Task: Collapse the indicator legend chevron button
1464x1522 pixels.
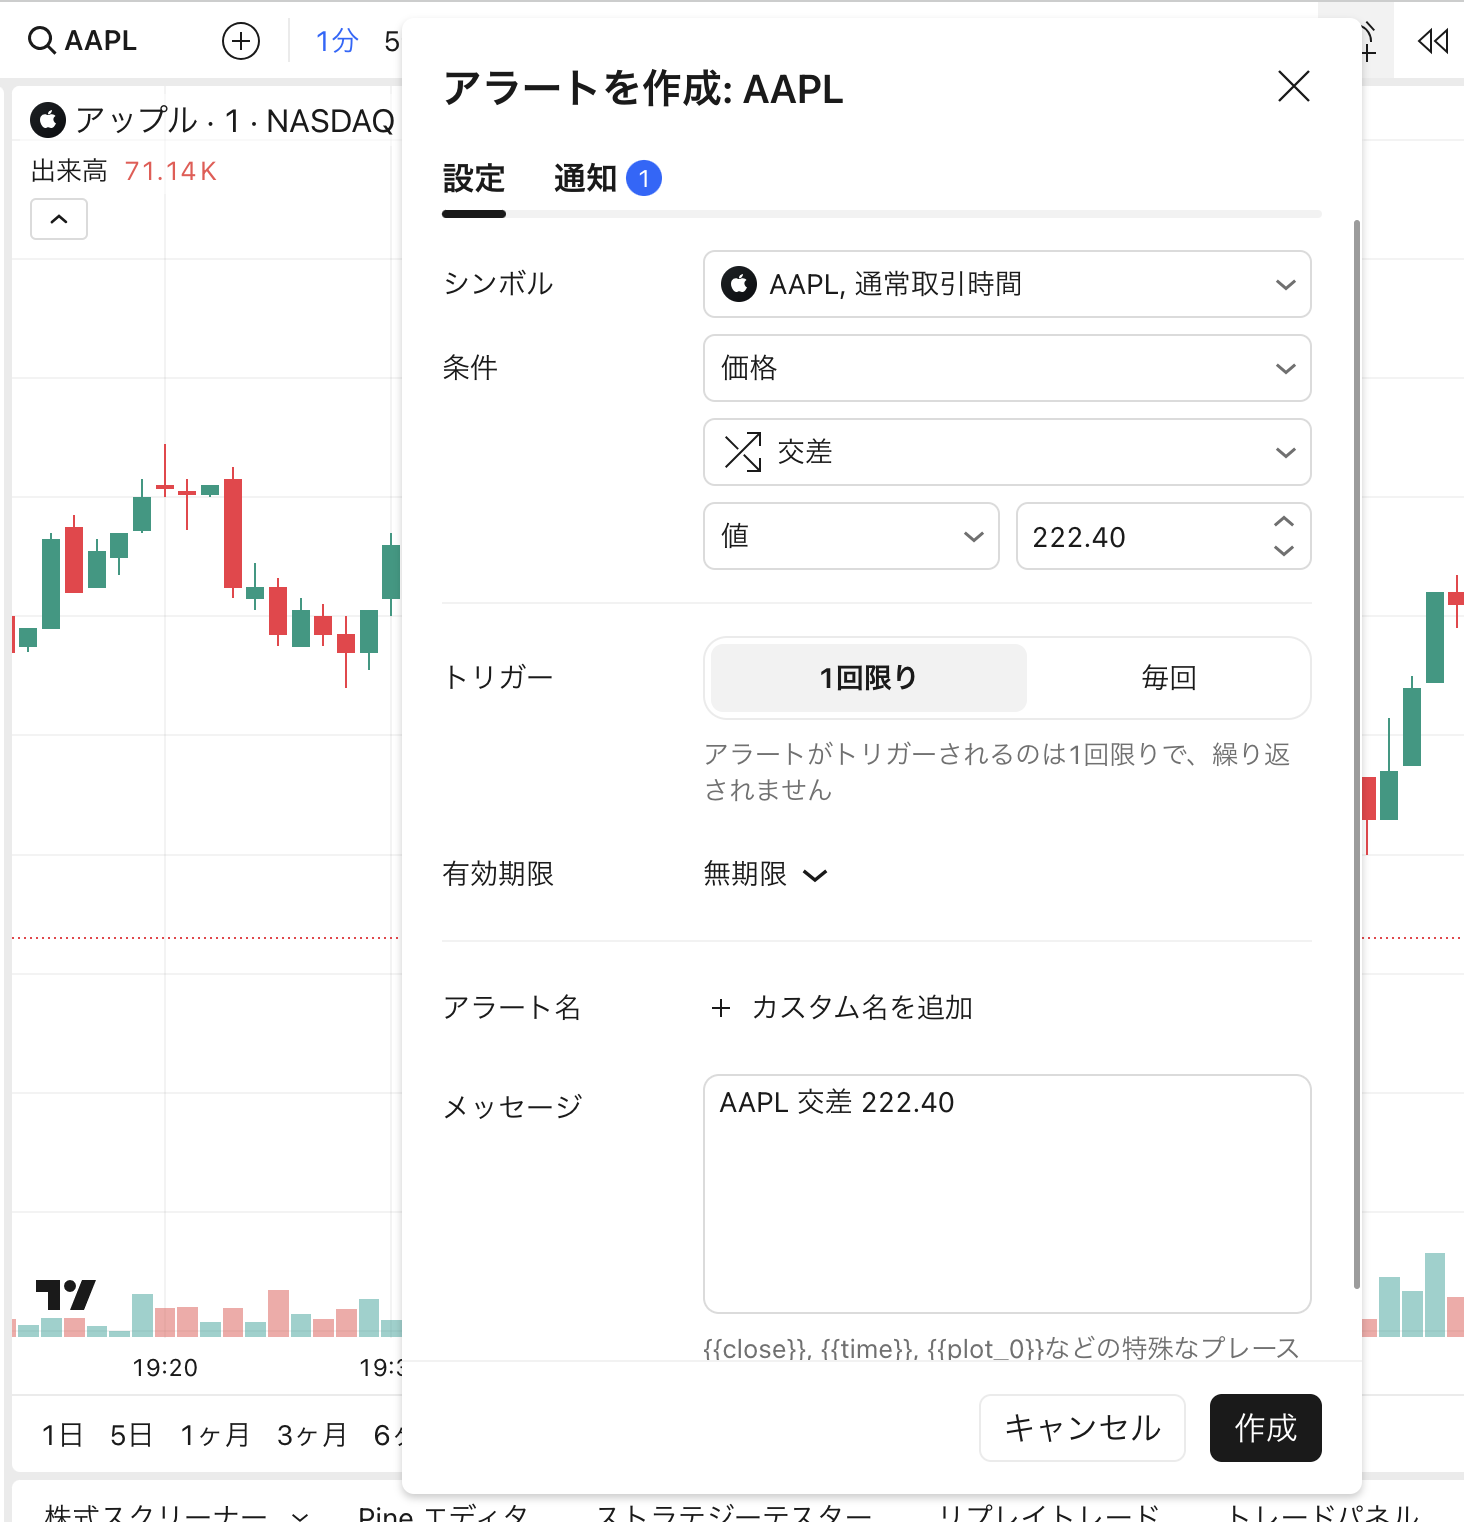Action: pyautogui.click(x=59, y=219)
